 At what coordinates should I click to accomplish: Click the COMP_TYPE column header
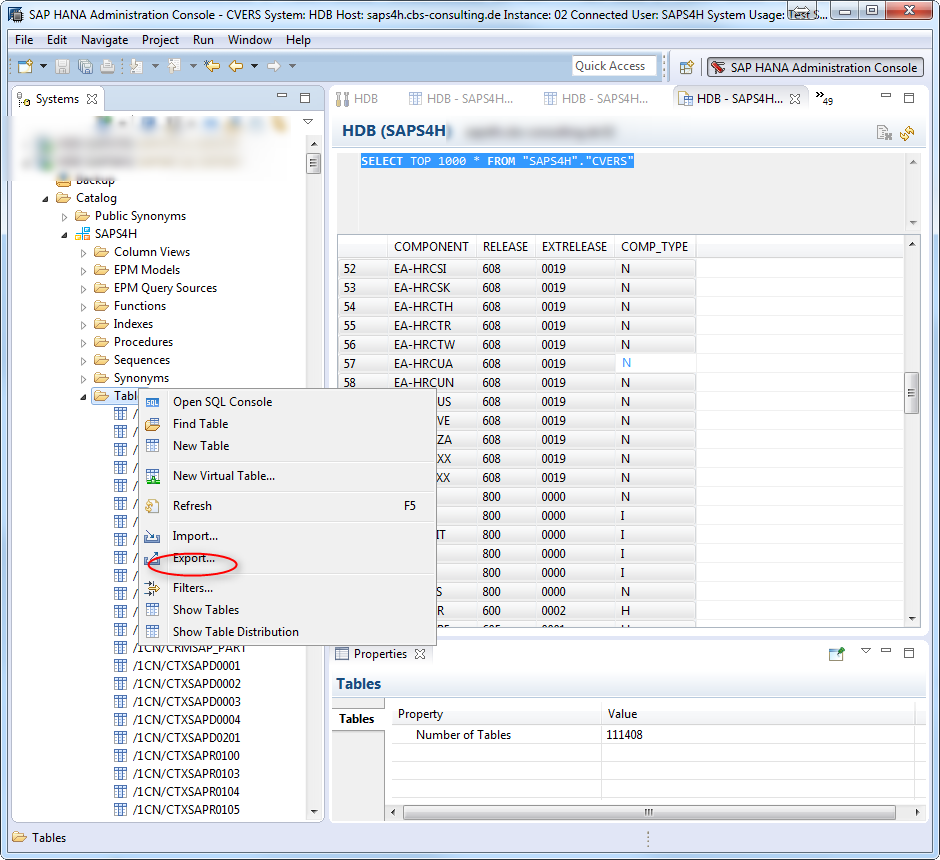655,247
